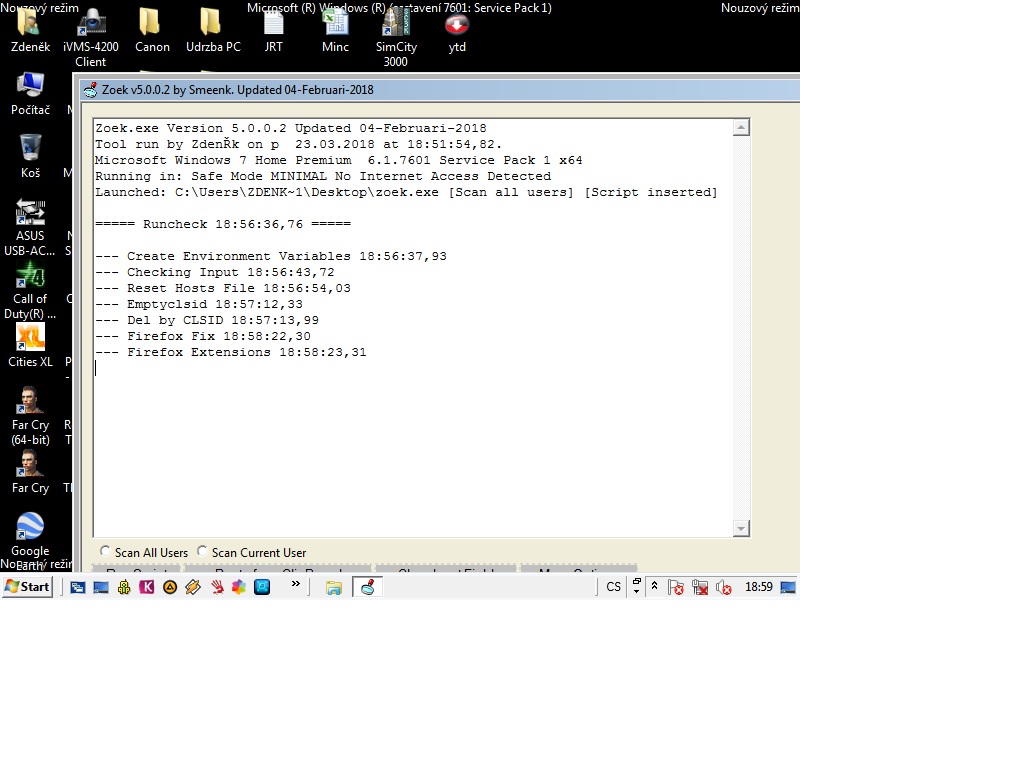Open the Udrzba PC folder
1024x768 pixels.
213,29
